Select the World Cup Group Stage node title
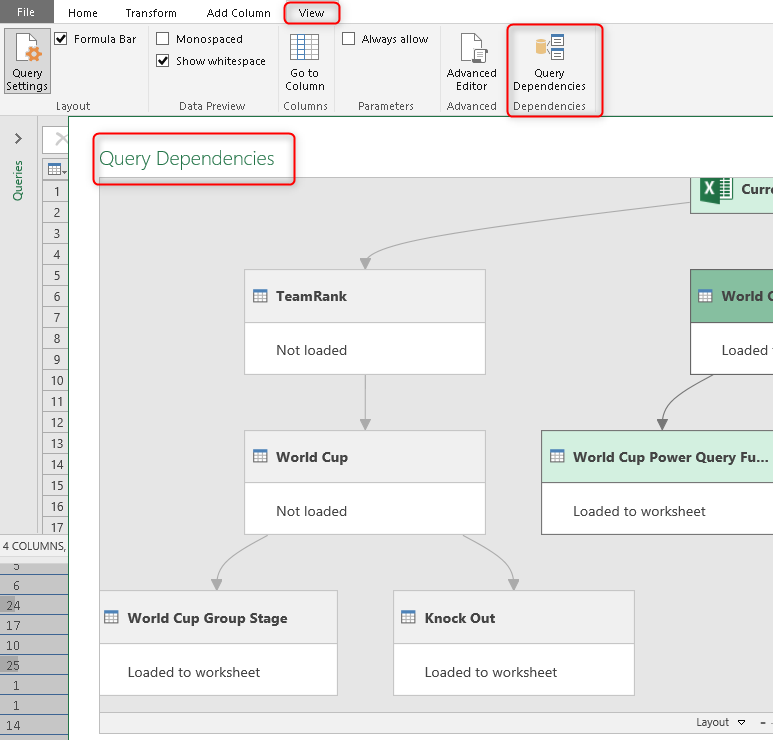This screenshot has height=740, width=773. 208,618
